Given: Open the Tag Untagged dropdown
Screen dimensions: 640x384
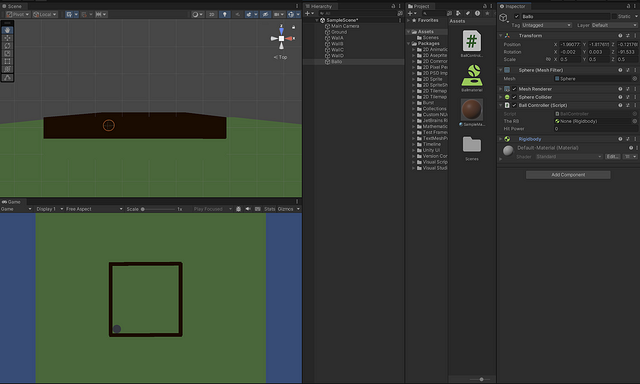Looking at the screenshot, I should (x=546, y=25).
